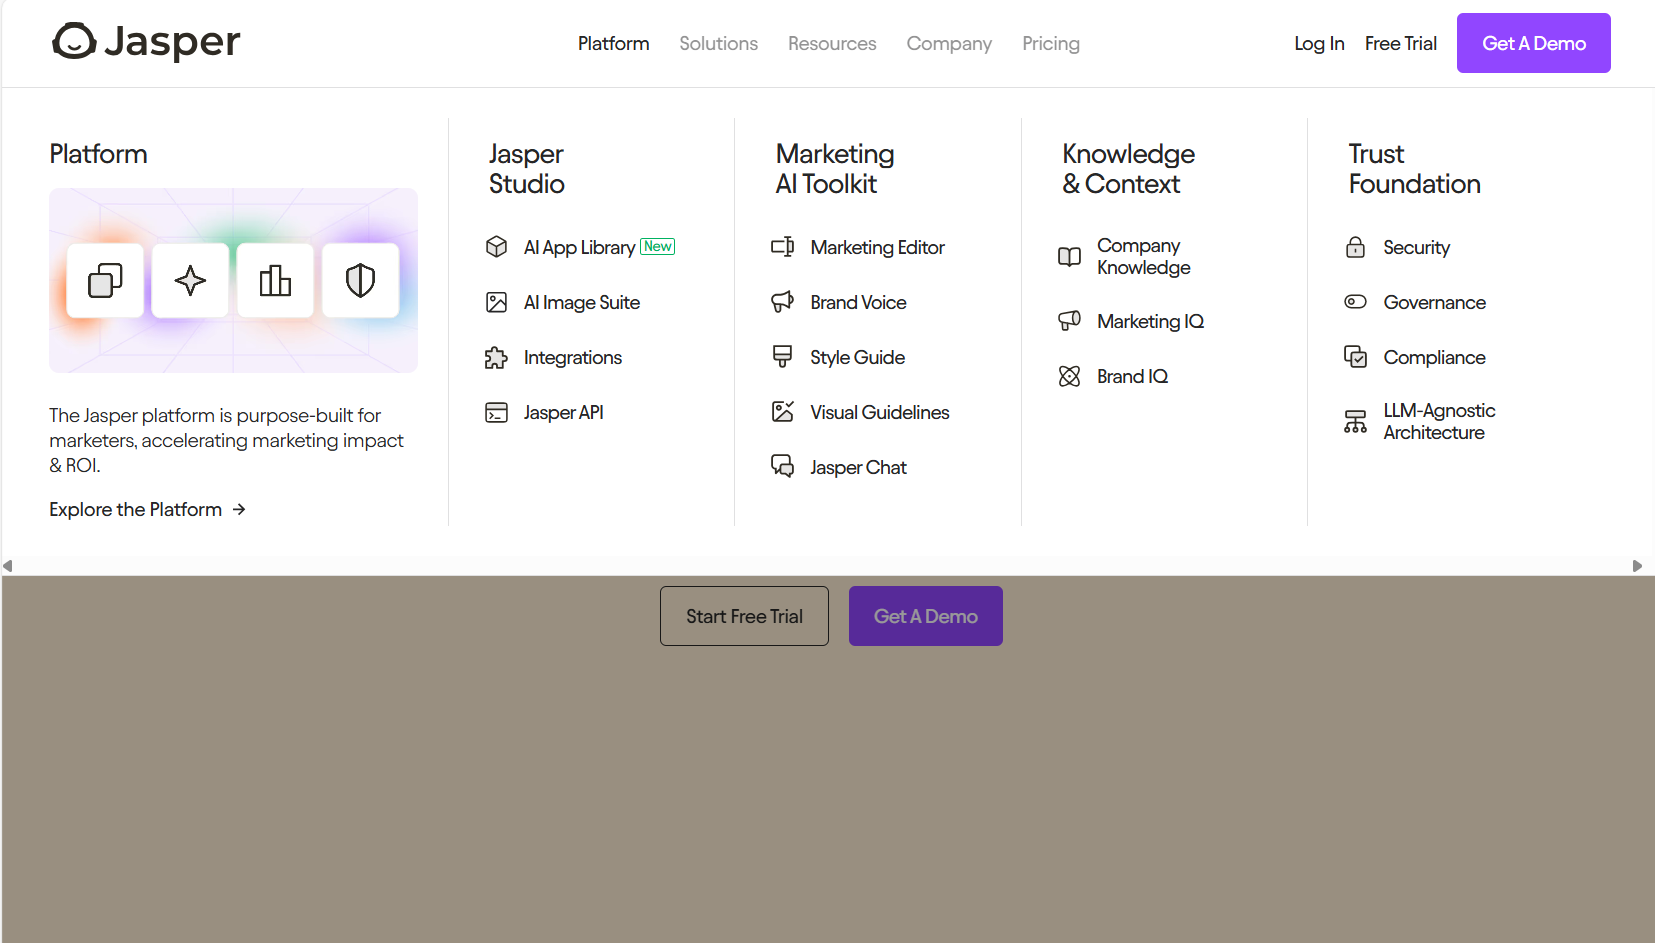Click the horizontal scrollbar right arrow

coord(1637,566)
